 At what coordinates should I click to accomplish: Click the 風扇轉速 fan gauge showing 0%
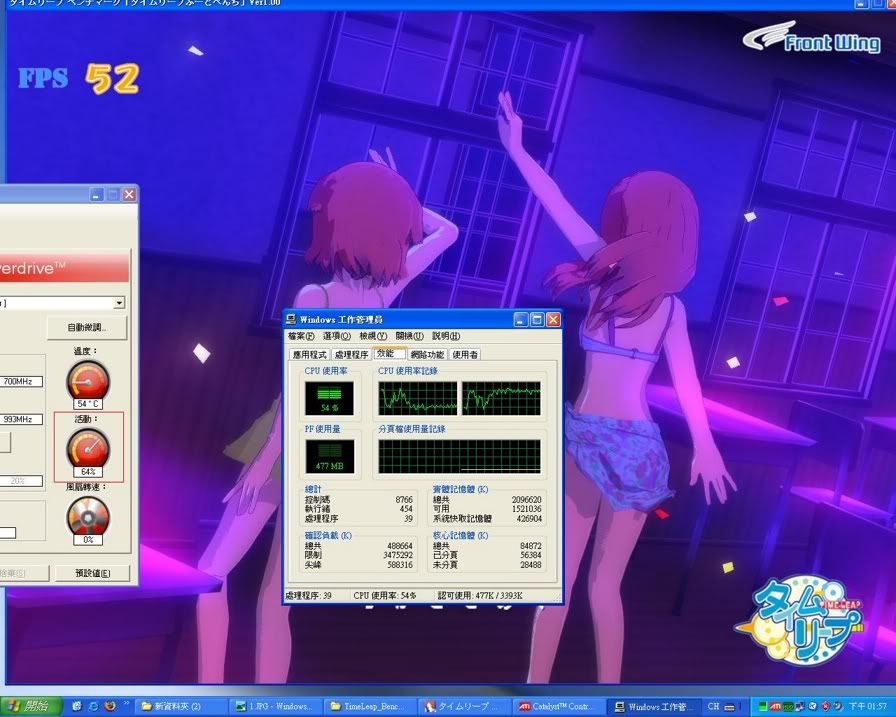click(x=88, y=520)
